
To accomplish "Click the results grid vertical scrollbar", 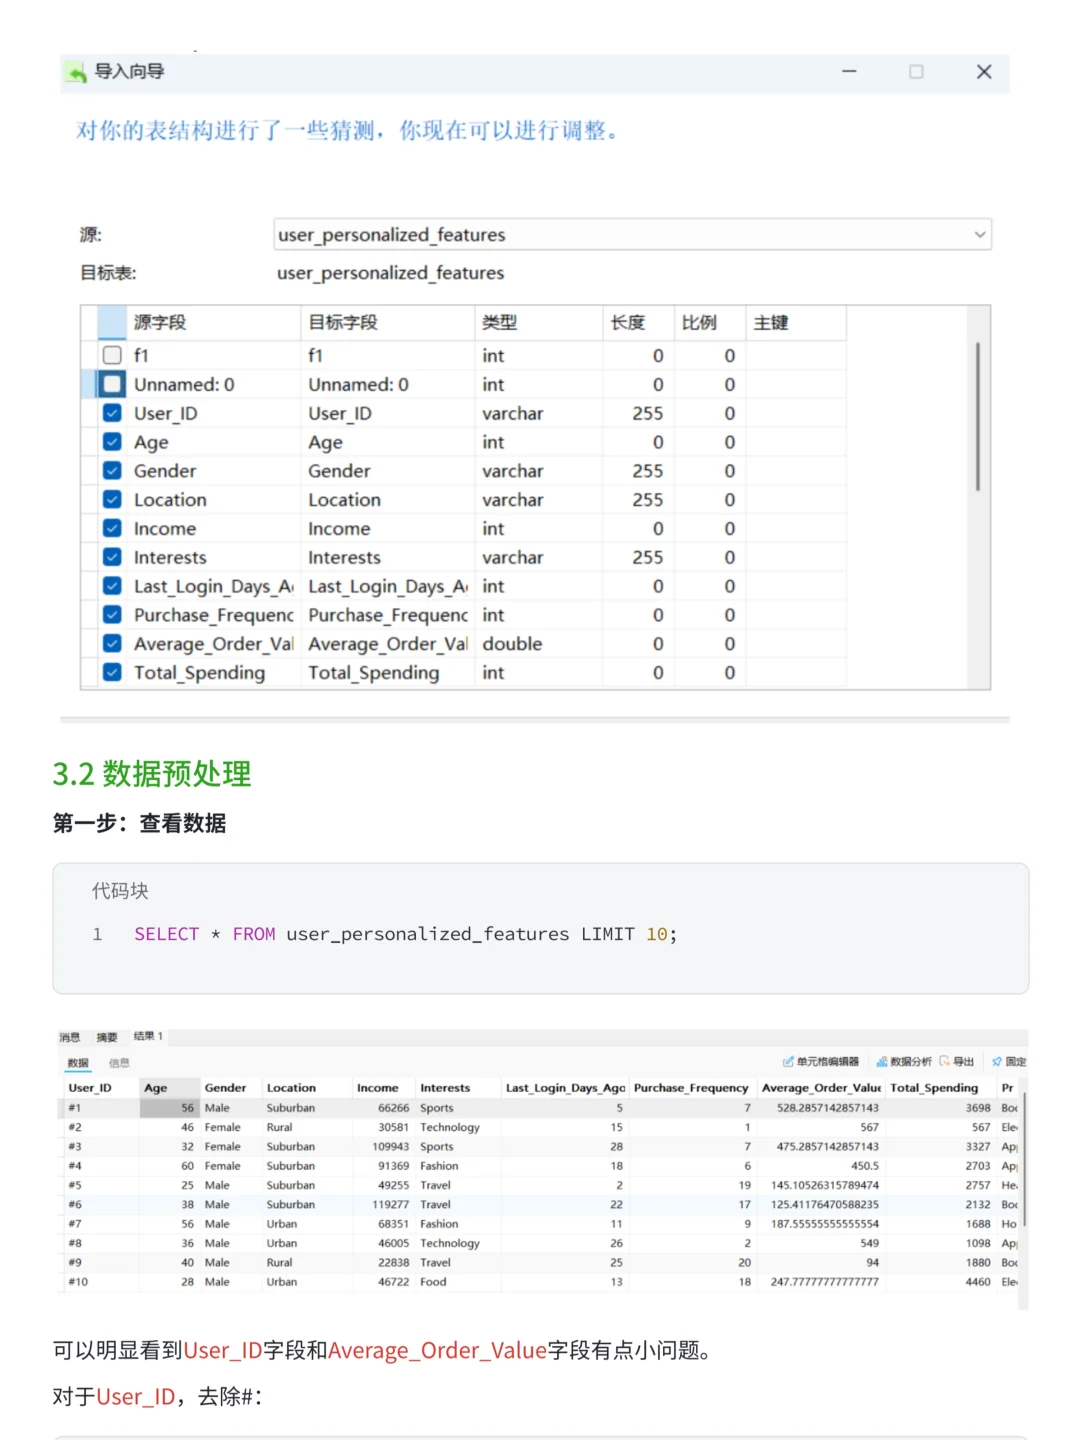I will coord(1024,1160).
